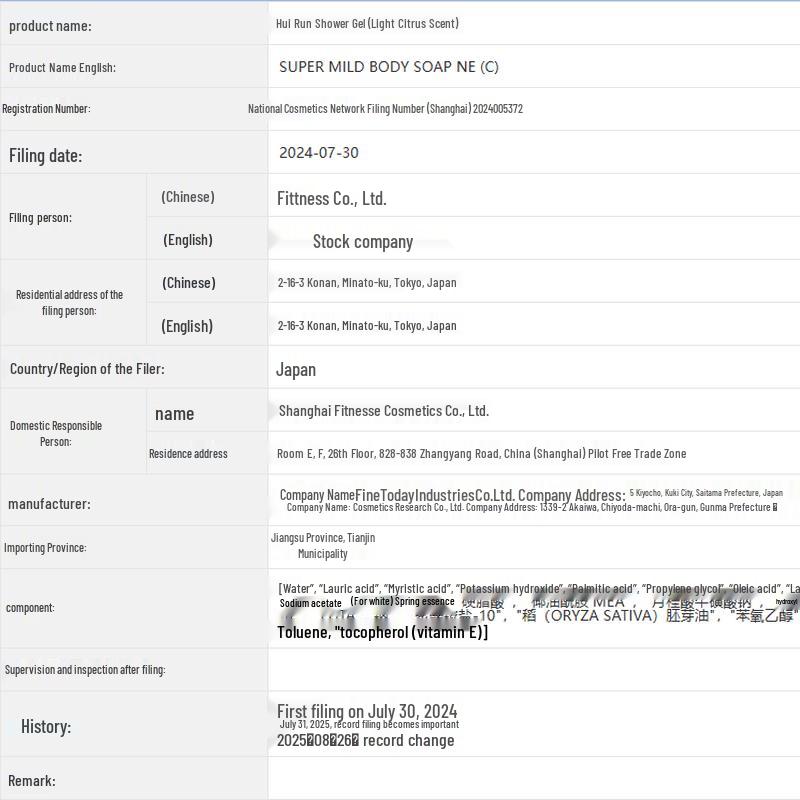Click the filing date 2024-07-30

click(x=318, y=153)
